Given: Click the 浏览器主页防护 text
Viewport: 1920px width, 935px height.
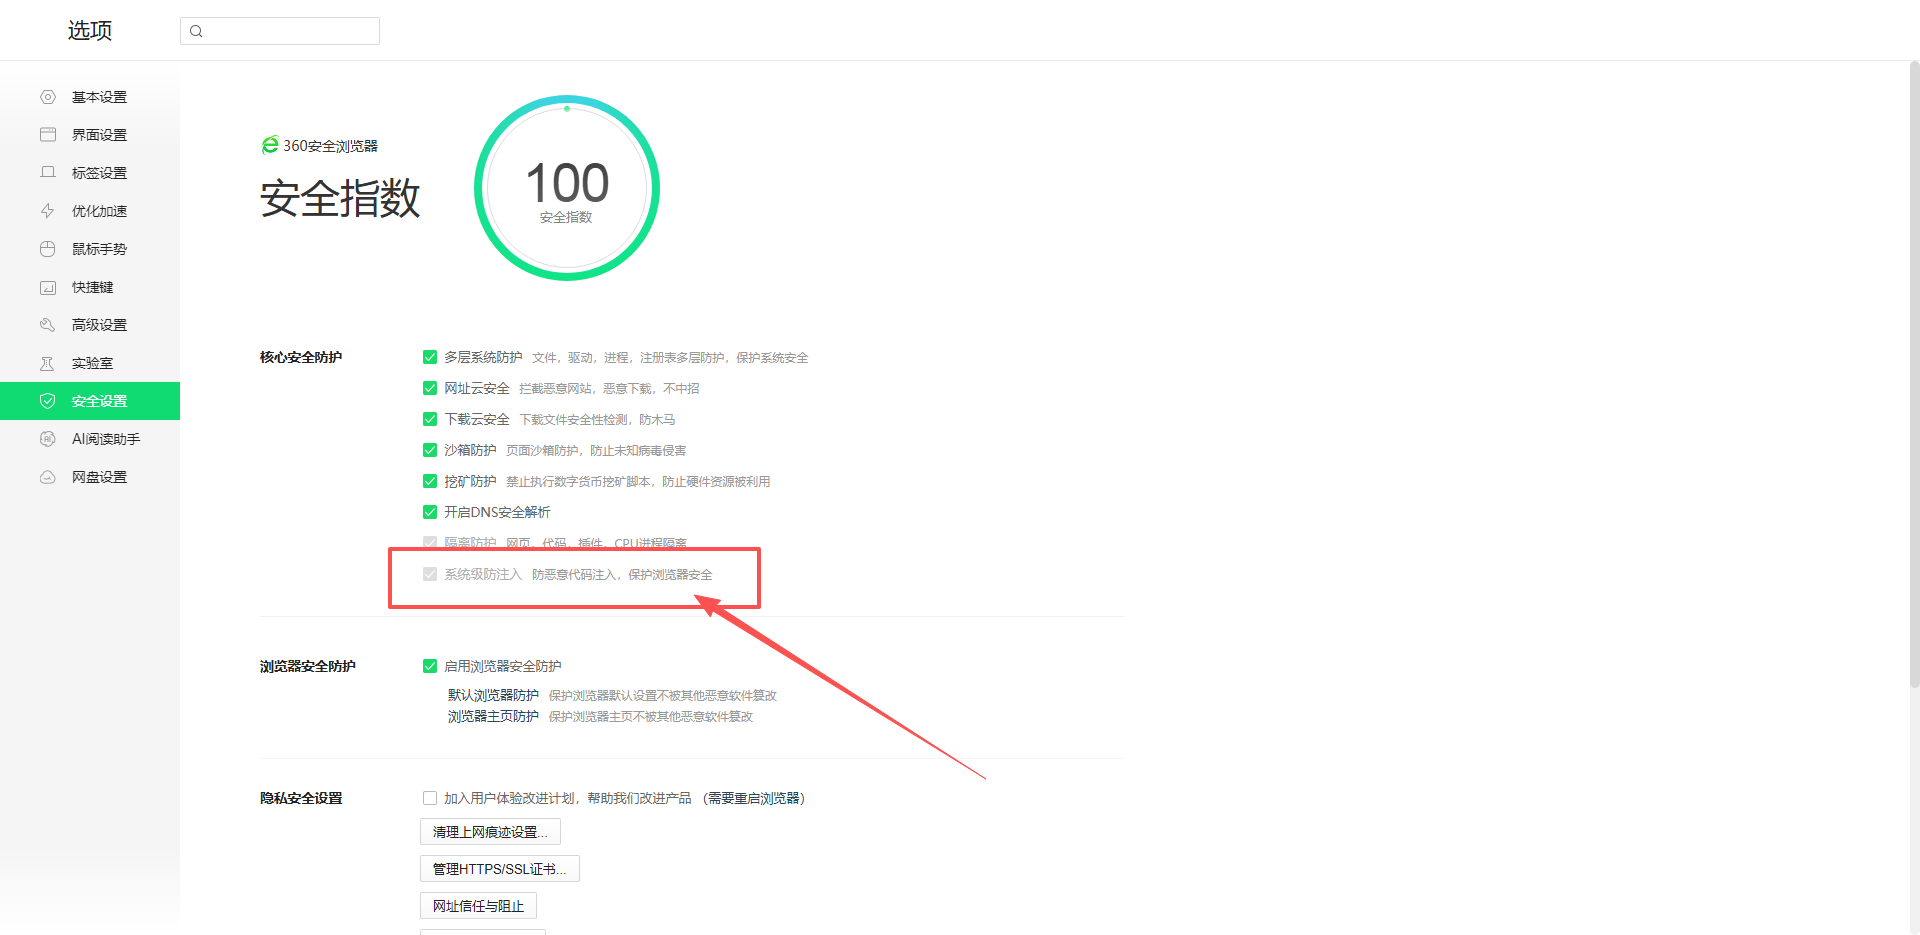Looking at the screenshot, I should click(x=493, y=716).
